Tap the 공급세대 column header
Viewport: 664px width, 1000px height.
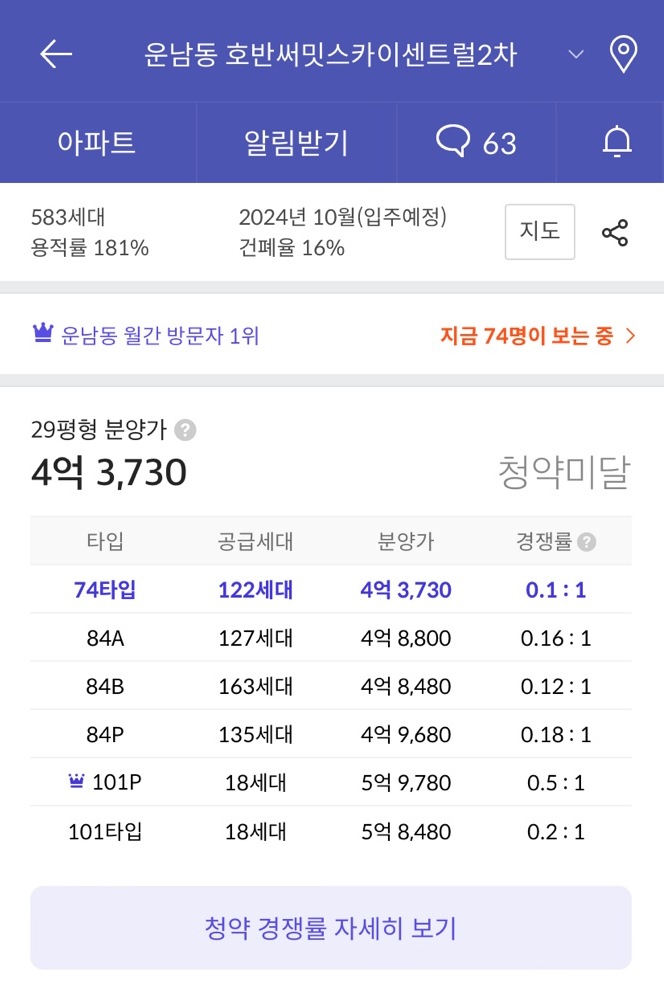255,542
